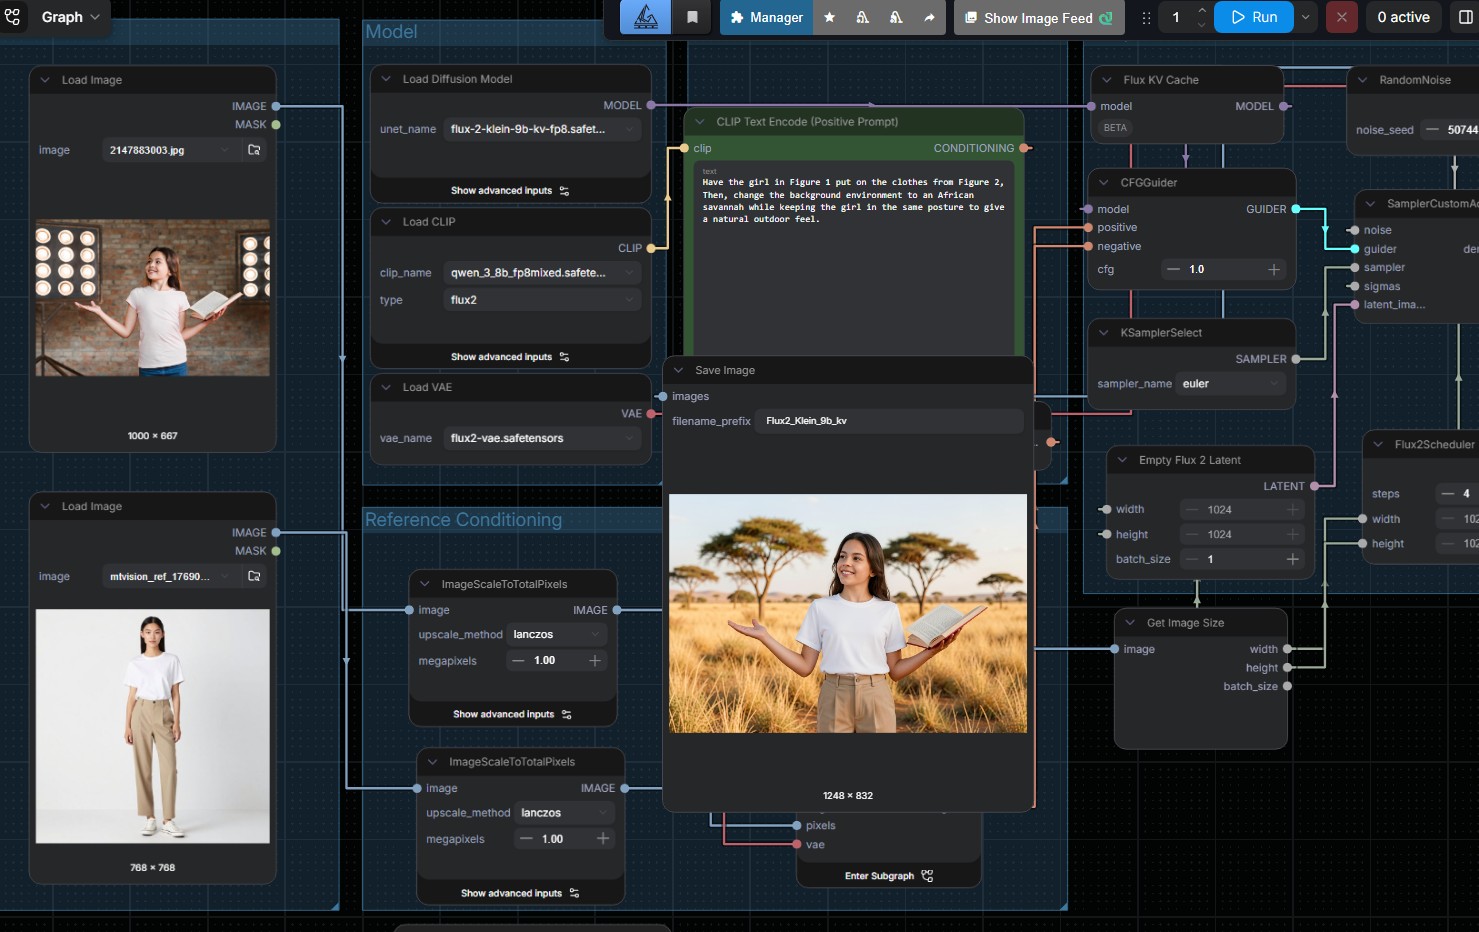This screenshot has width=1479, height=932.
Task: Browse files for the 2147883003.jpg image input
Action: (254, 150)
